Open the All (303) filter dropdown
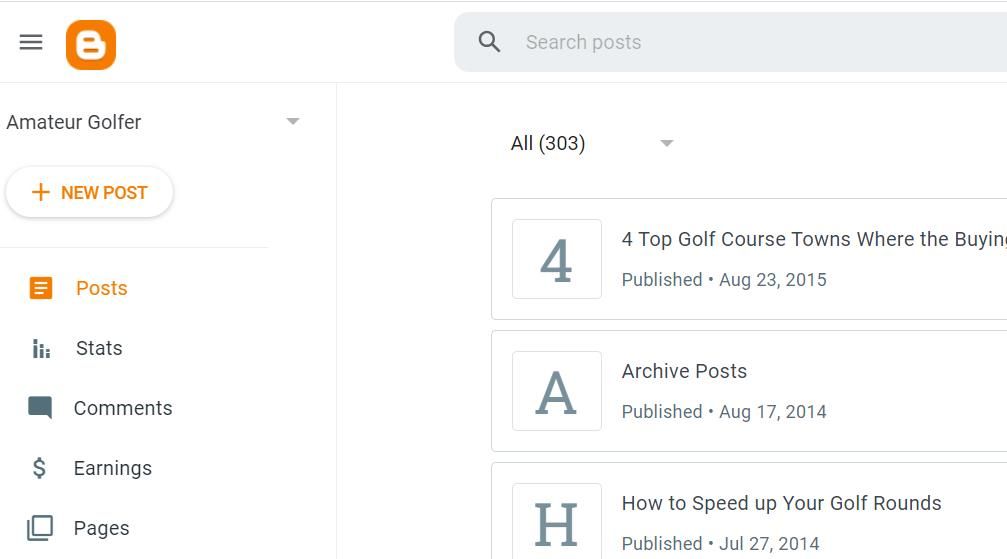 point(667,143)
